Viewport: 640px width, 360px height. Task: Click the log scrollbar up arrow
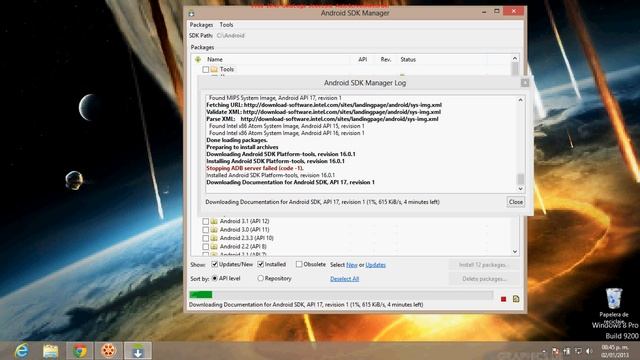click(520, 100)
